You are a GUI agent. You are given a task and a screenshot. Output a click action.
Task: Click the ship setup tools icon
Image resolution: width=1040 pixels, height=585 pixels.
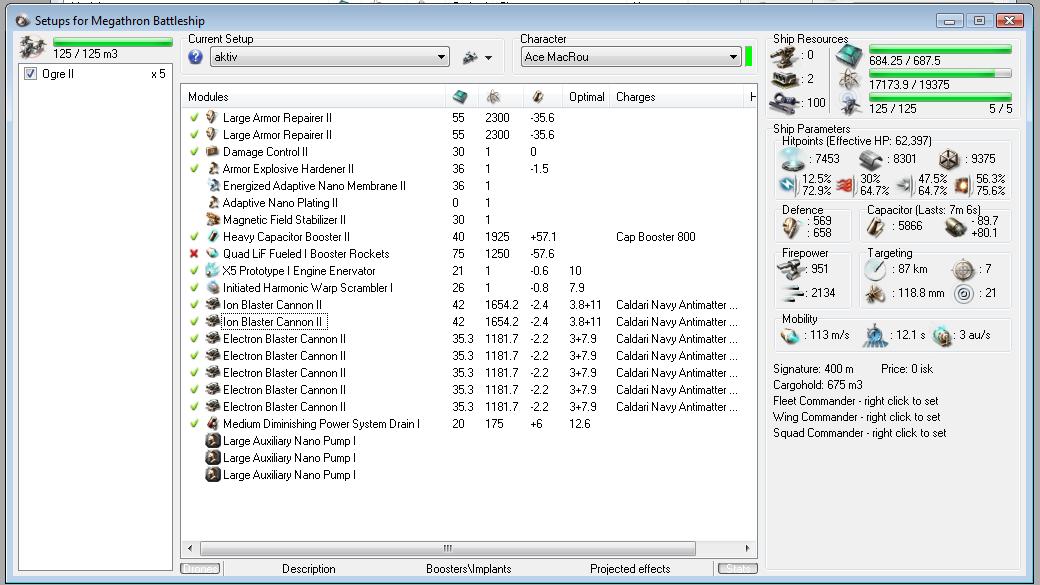pos(470,58)
